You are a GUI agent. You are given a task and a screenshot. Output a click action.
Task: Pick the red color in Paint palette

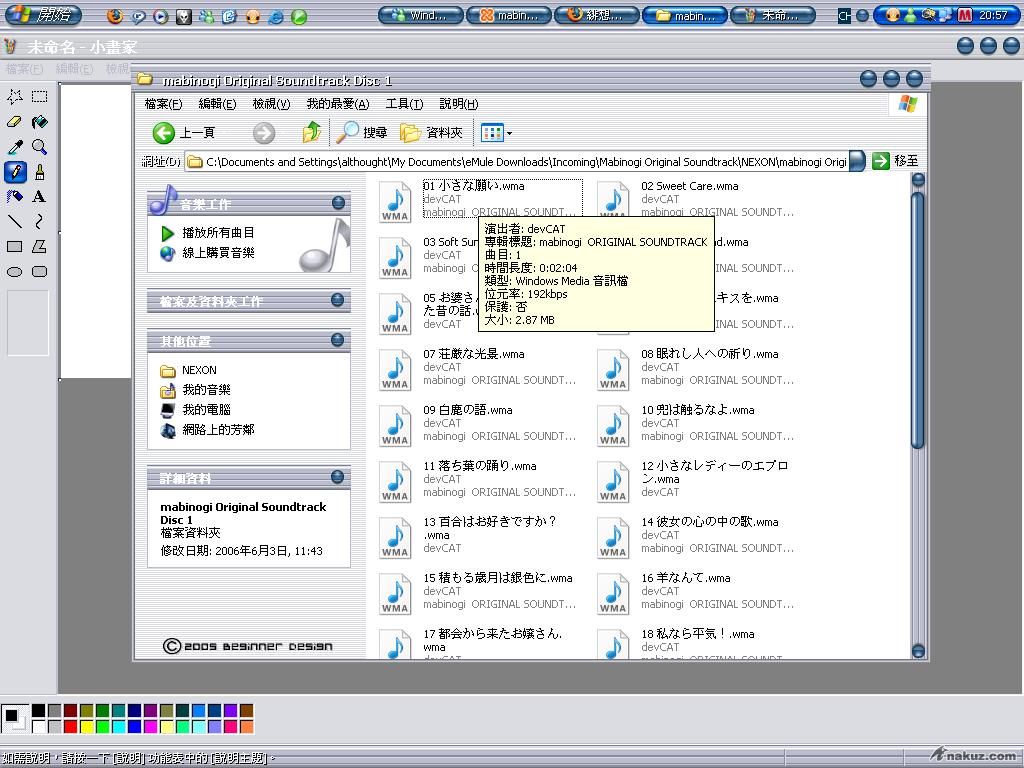(x=71, y=726)
